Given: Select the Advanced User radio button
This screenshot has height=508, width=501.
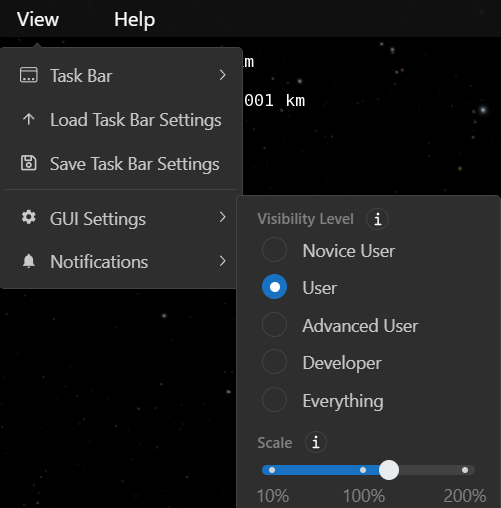Looking at the screenshot, I should click(274, 324).
